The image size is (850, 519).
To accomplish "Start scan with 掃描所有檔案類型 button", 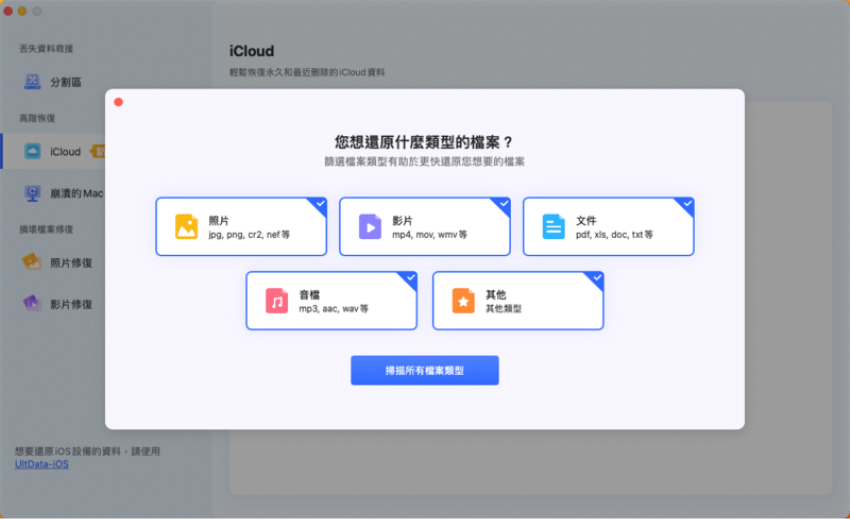I will 424,370.
